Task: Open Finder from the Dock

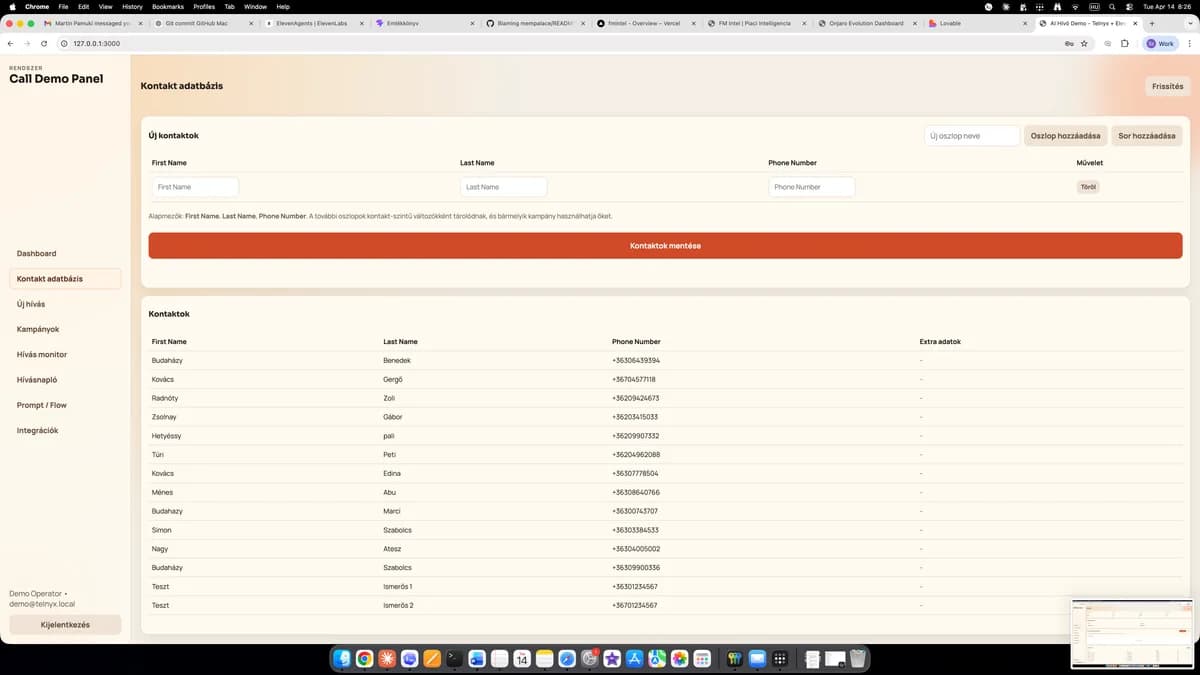Action: point(342,659)
